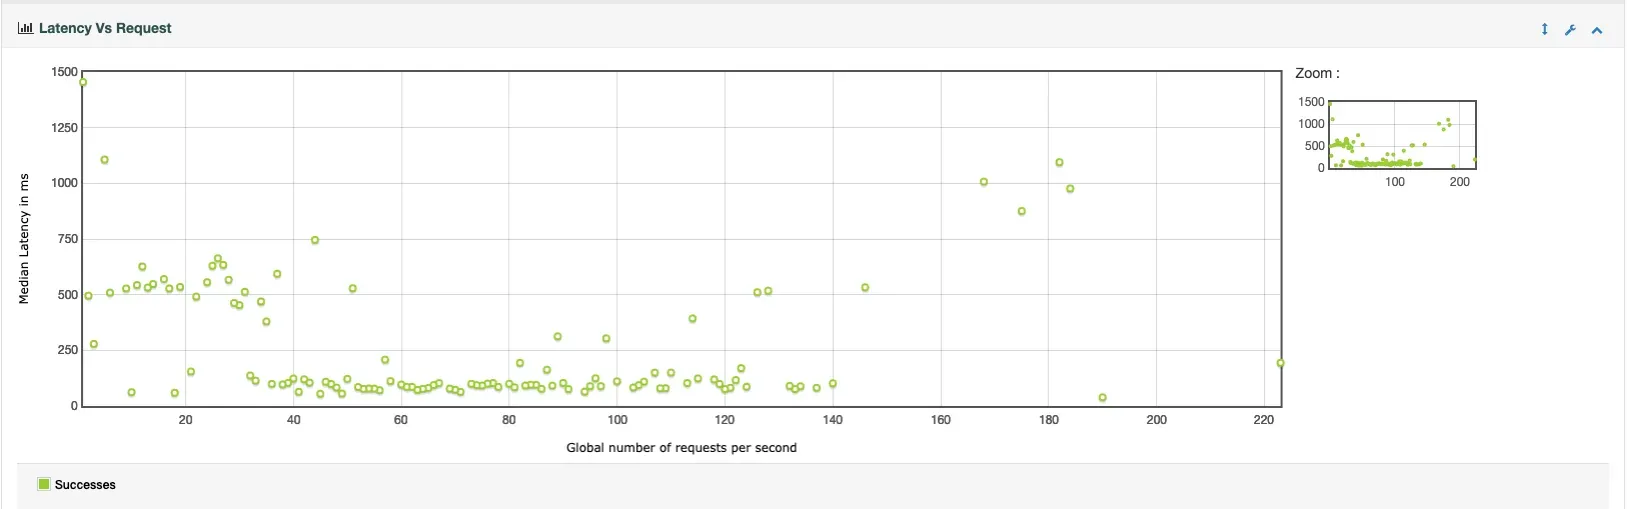Select the topmost data point near 1450 ms
Viewport: 1627px width, 509px height.
pyautogui.click(x=83, y=82)
